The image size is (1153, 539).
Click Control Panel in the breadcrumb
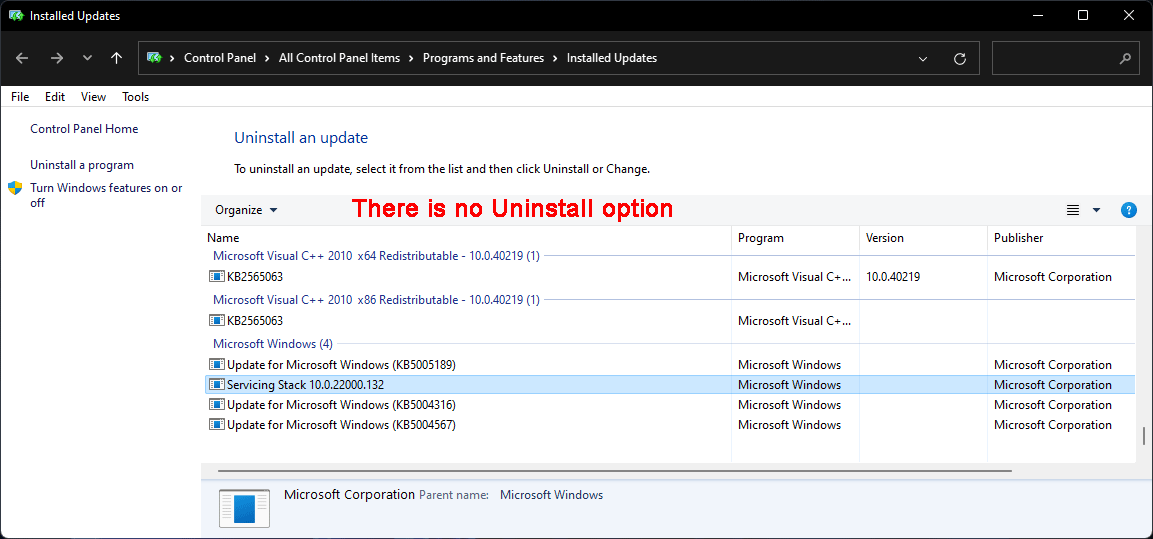click(x=220, y=58)
